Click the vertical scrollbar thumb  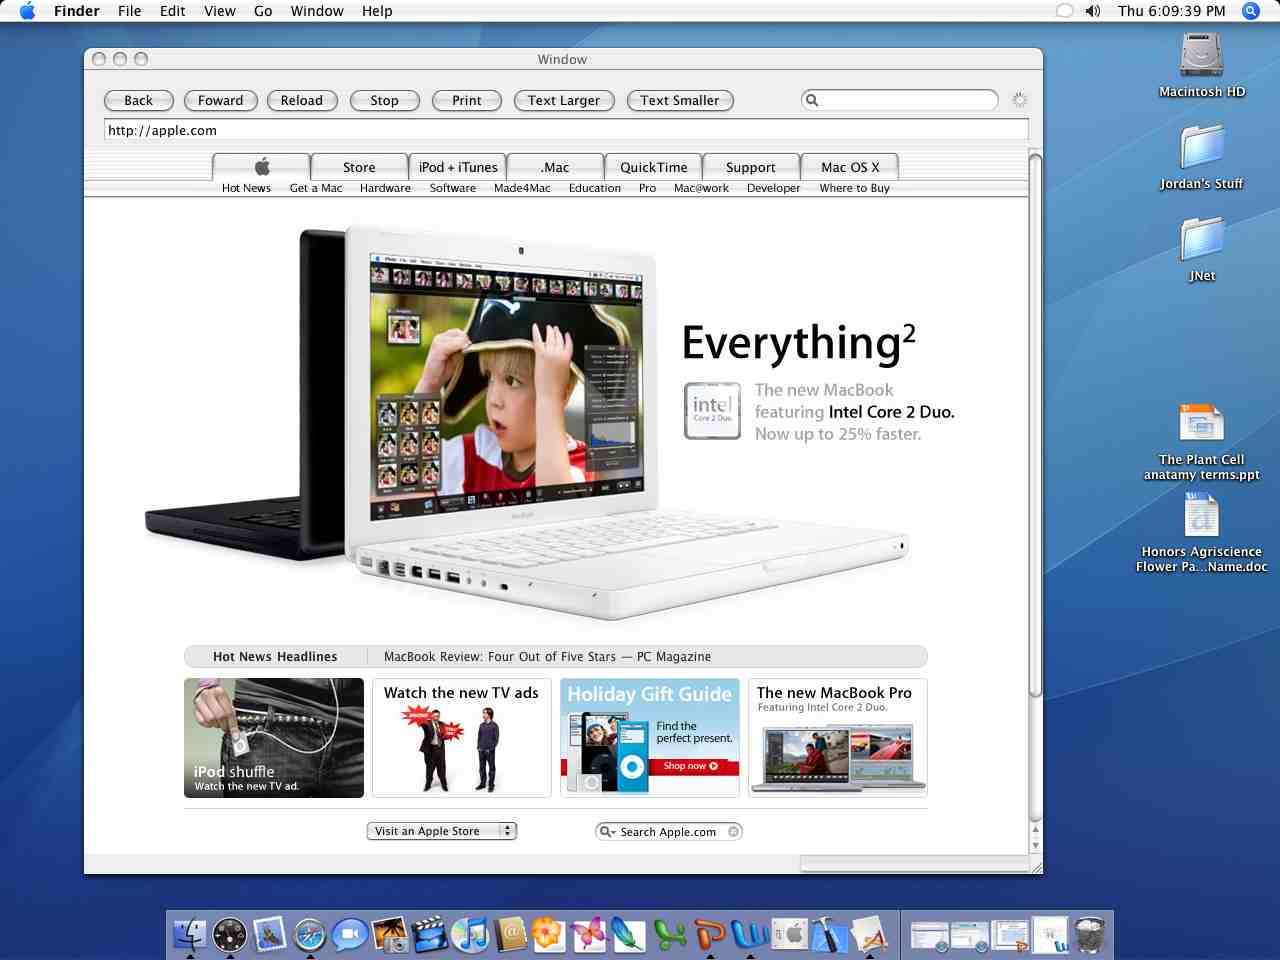coord(1035,425)
